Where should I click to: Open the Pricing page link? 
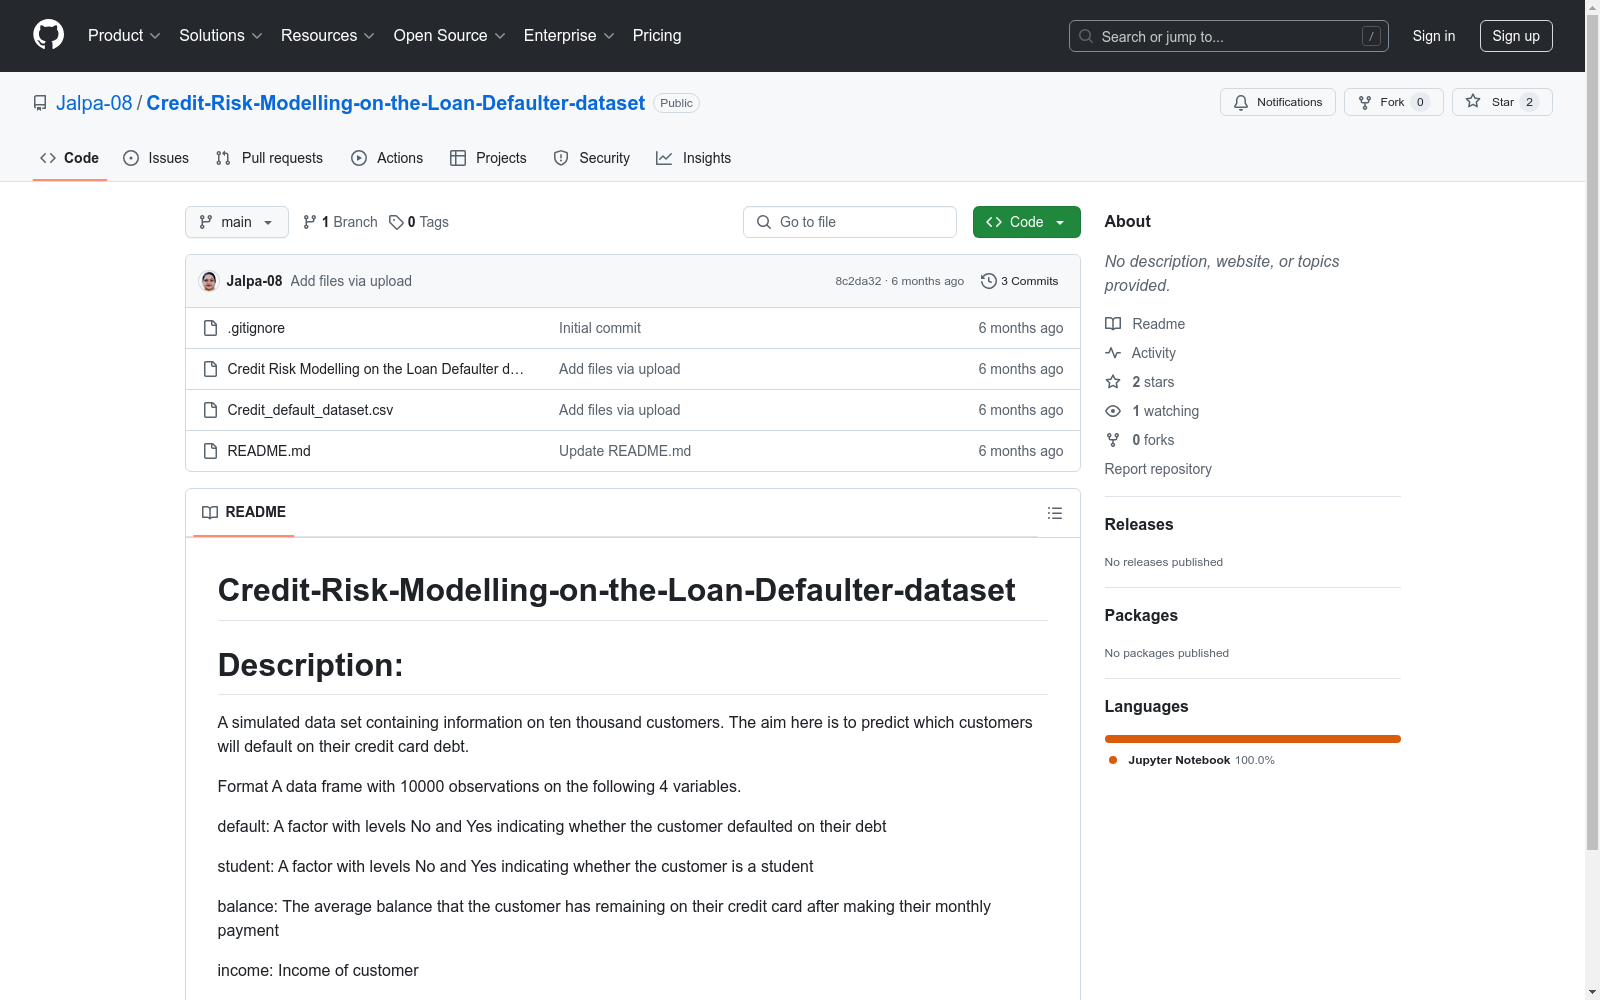pos(657,36)
